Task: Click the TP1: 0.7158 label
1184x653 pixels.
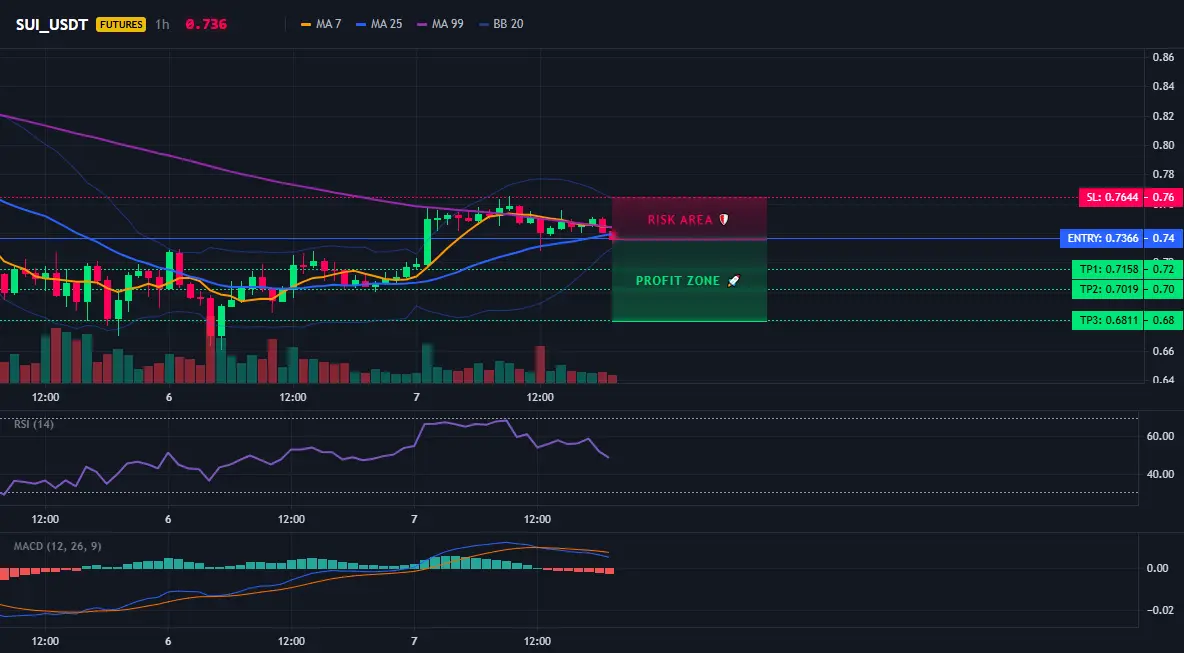Action: (x=1108, y=269)
